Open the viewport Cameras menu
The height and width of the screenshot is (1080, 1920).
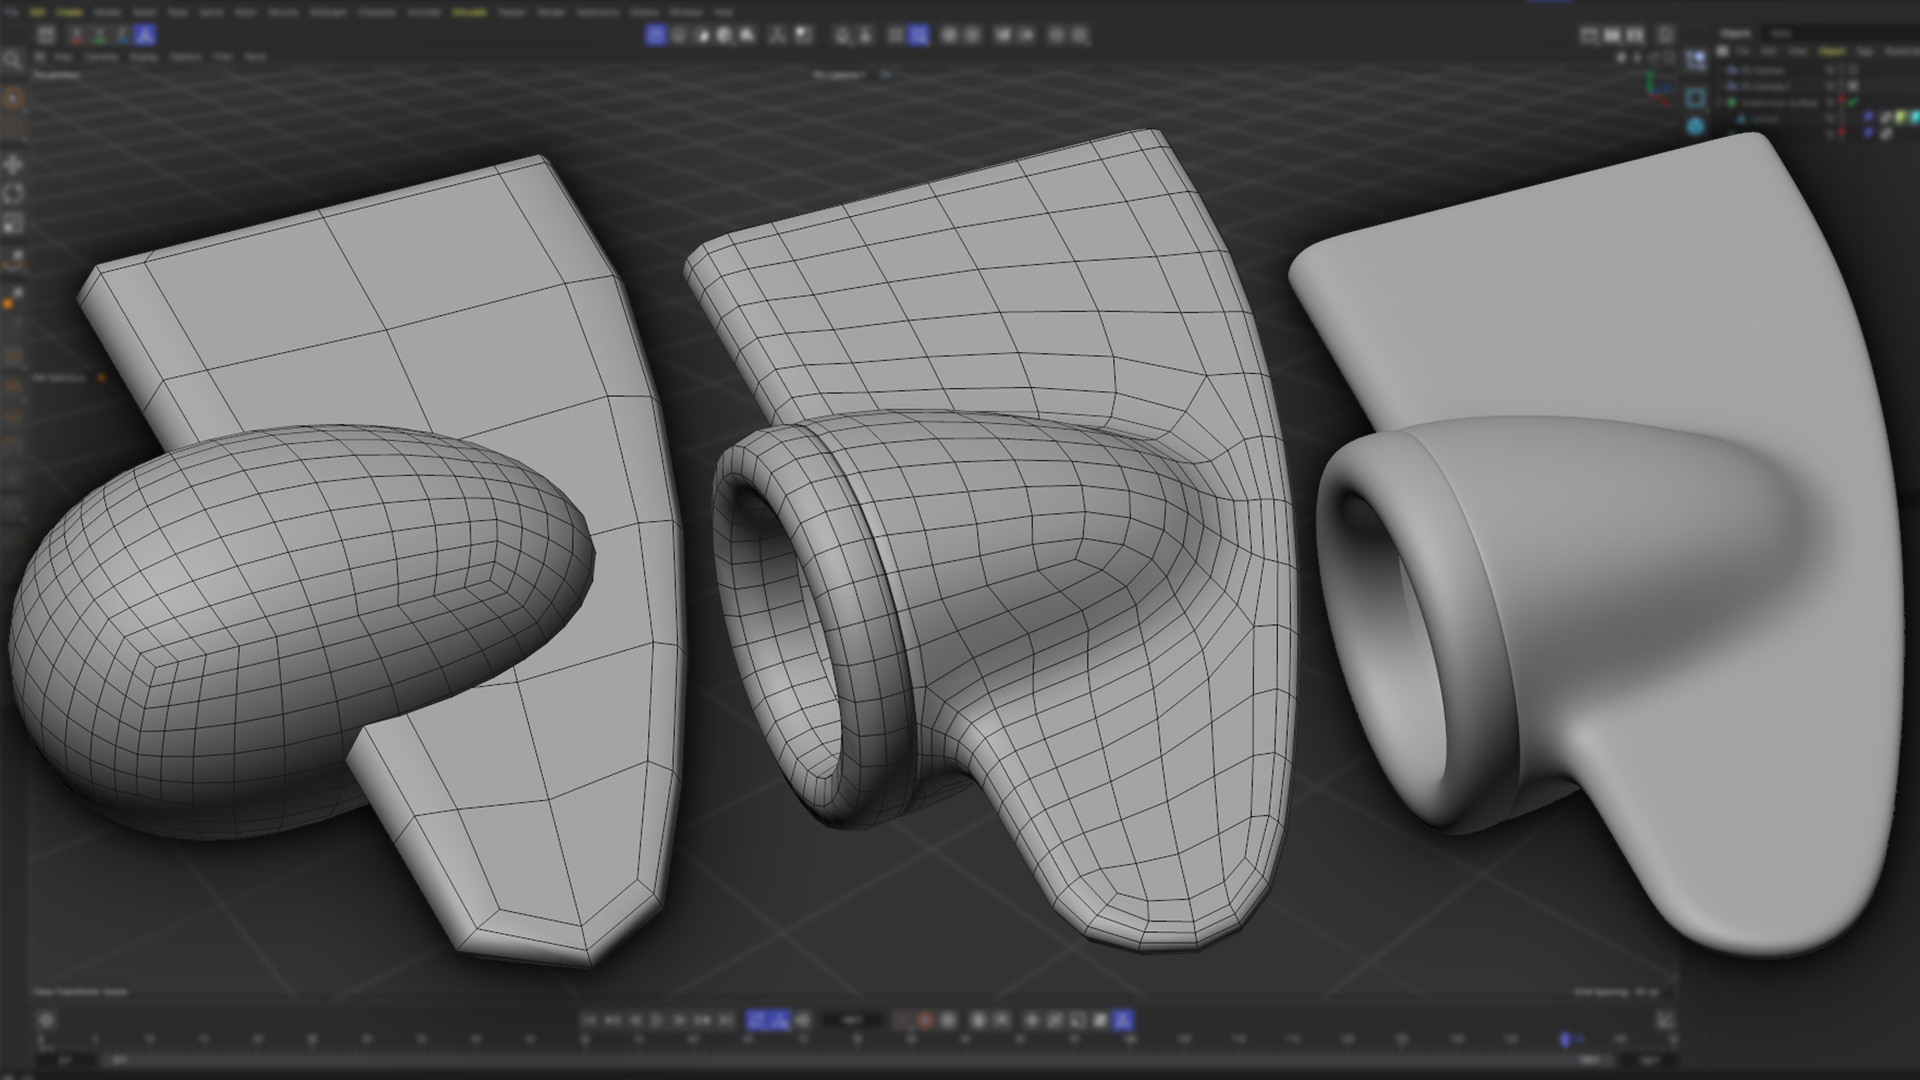[x=101, y=58]
